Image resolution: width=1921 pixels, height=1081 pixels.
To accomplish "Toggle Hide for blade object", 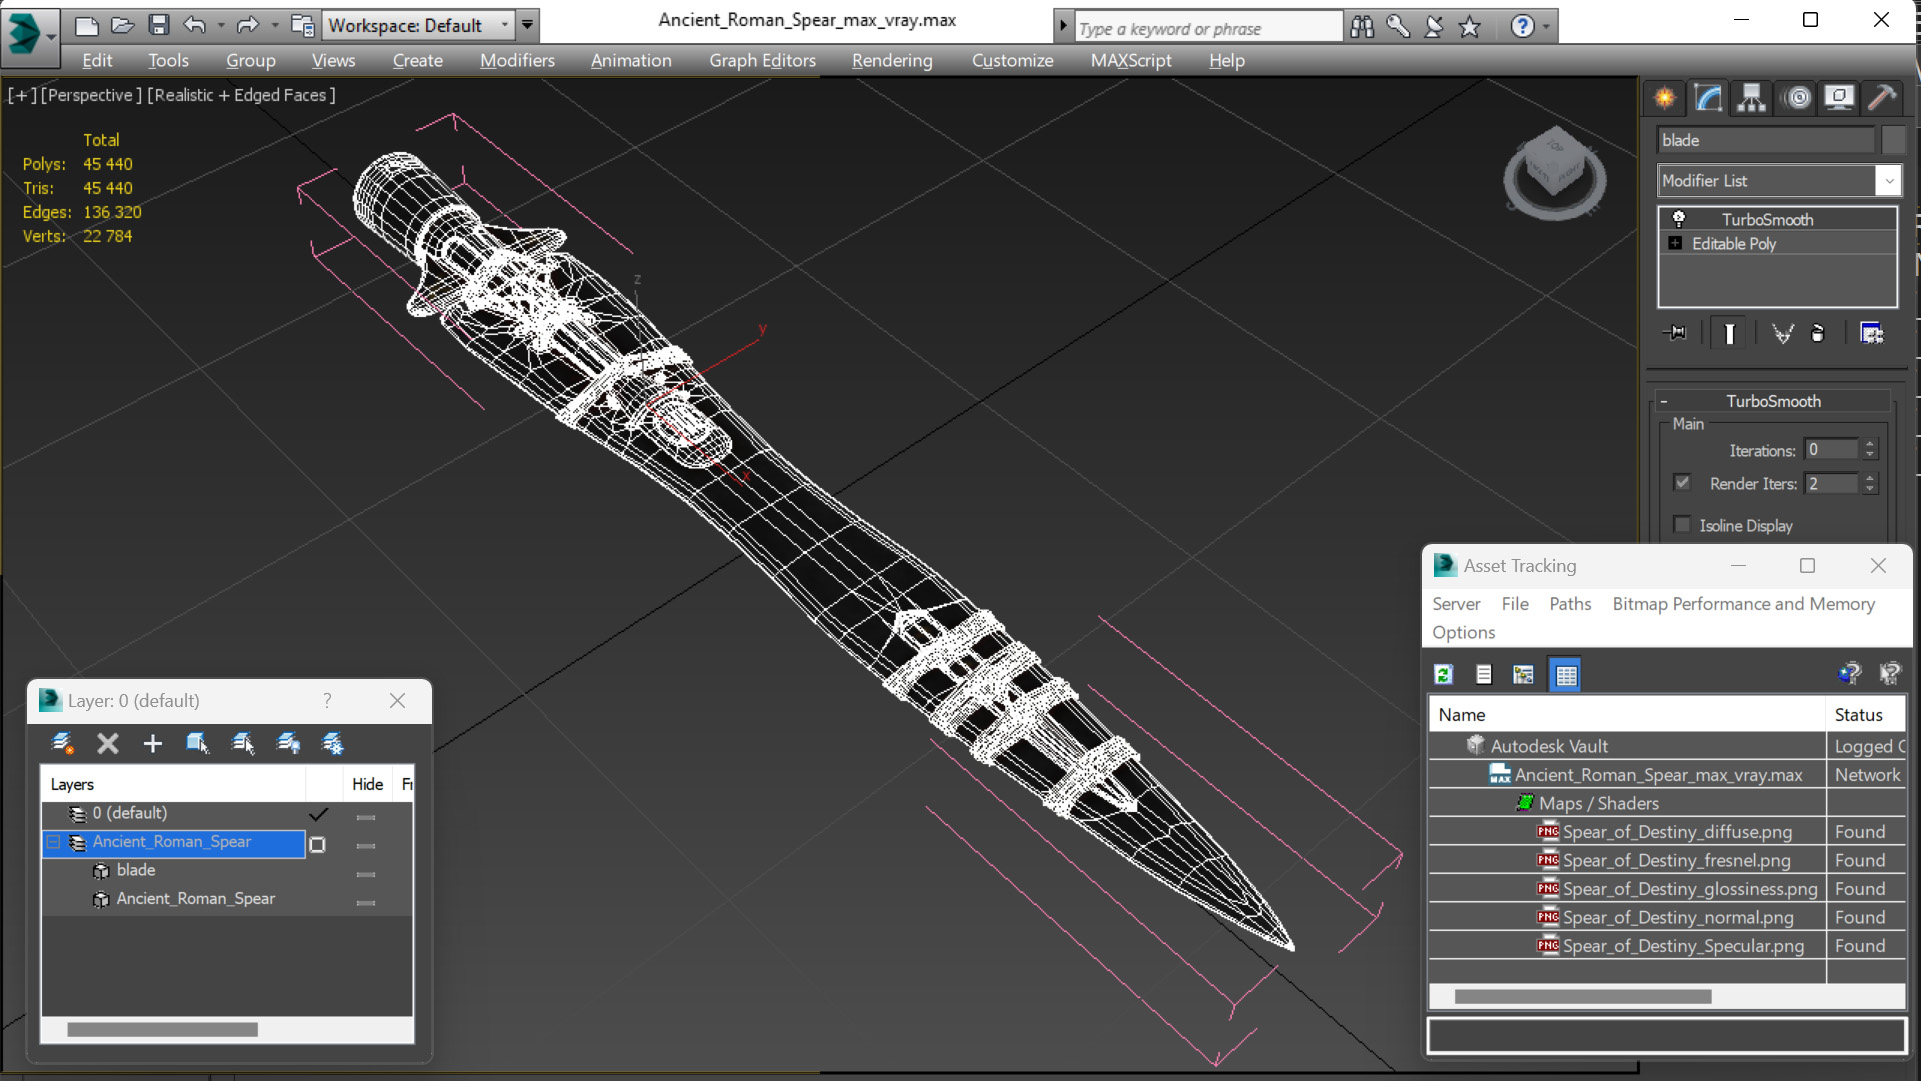I will click(x=366, y=873).
